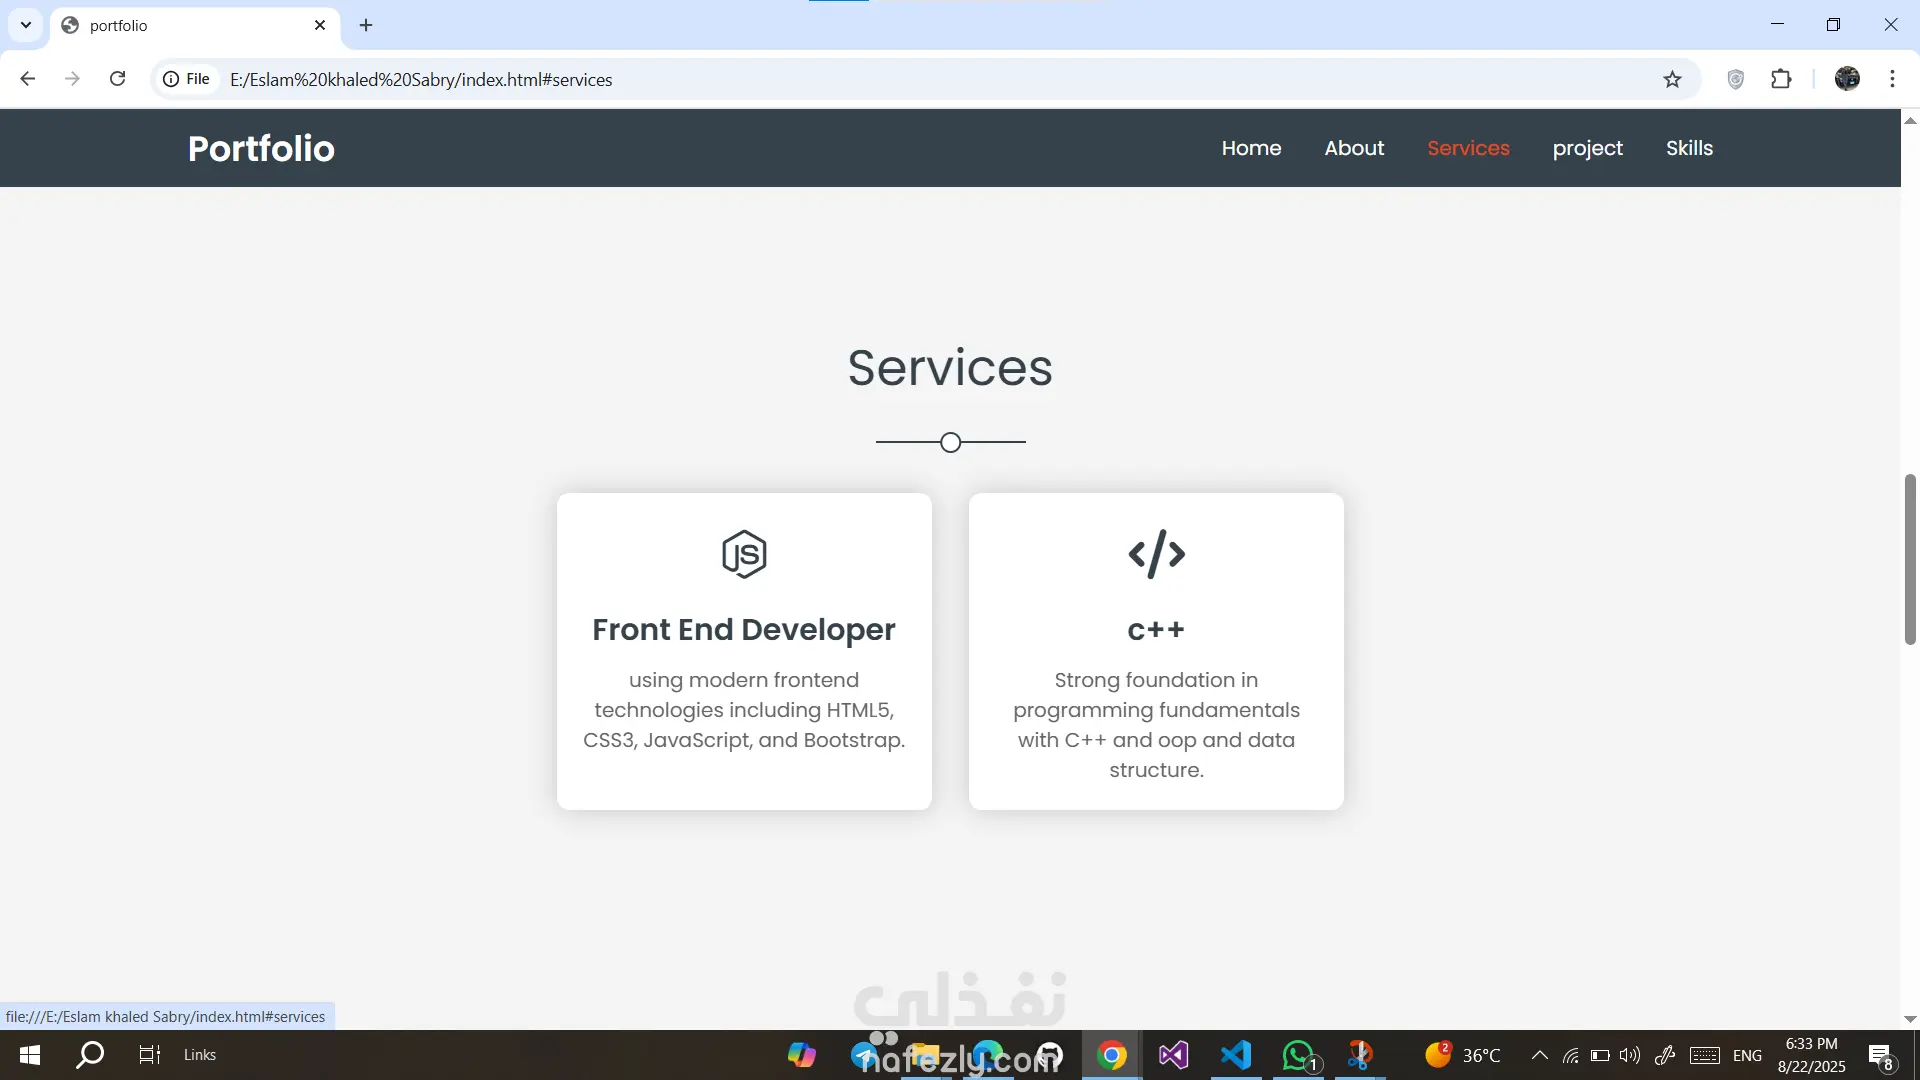Screen dimensions: 1920x1080
Task: Open the browser extensions puzzle icon
Action: coord(1781,79)
